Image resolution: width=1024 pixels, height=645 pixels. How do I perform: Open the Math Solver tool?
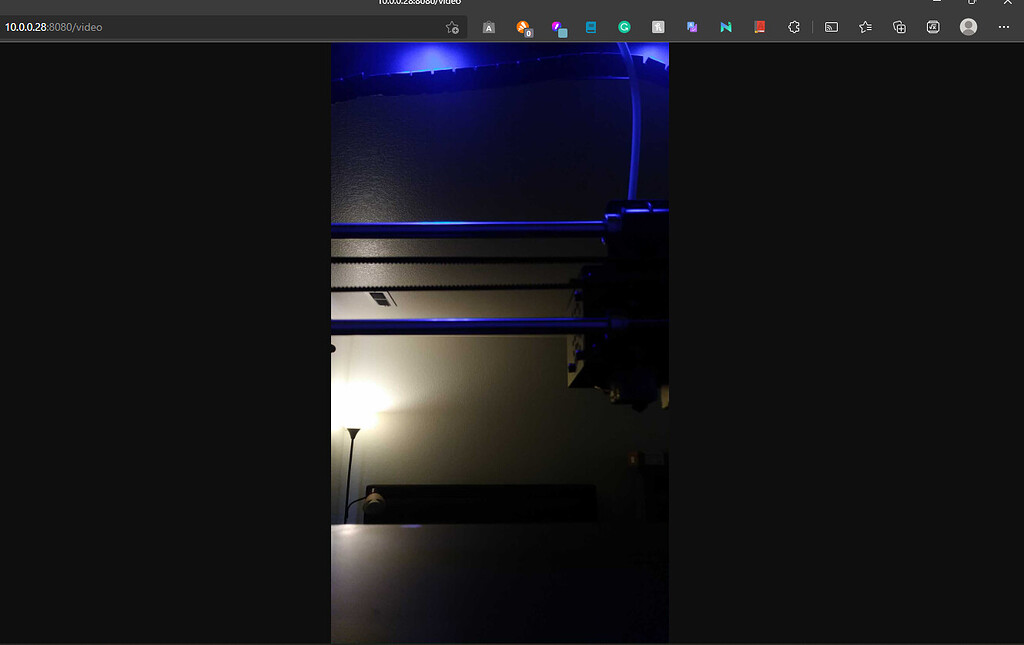click(x=932, y=27)
